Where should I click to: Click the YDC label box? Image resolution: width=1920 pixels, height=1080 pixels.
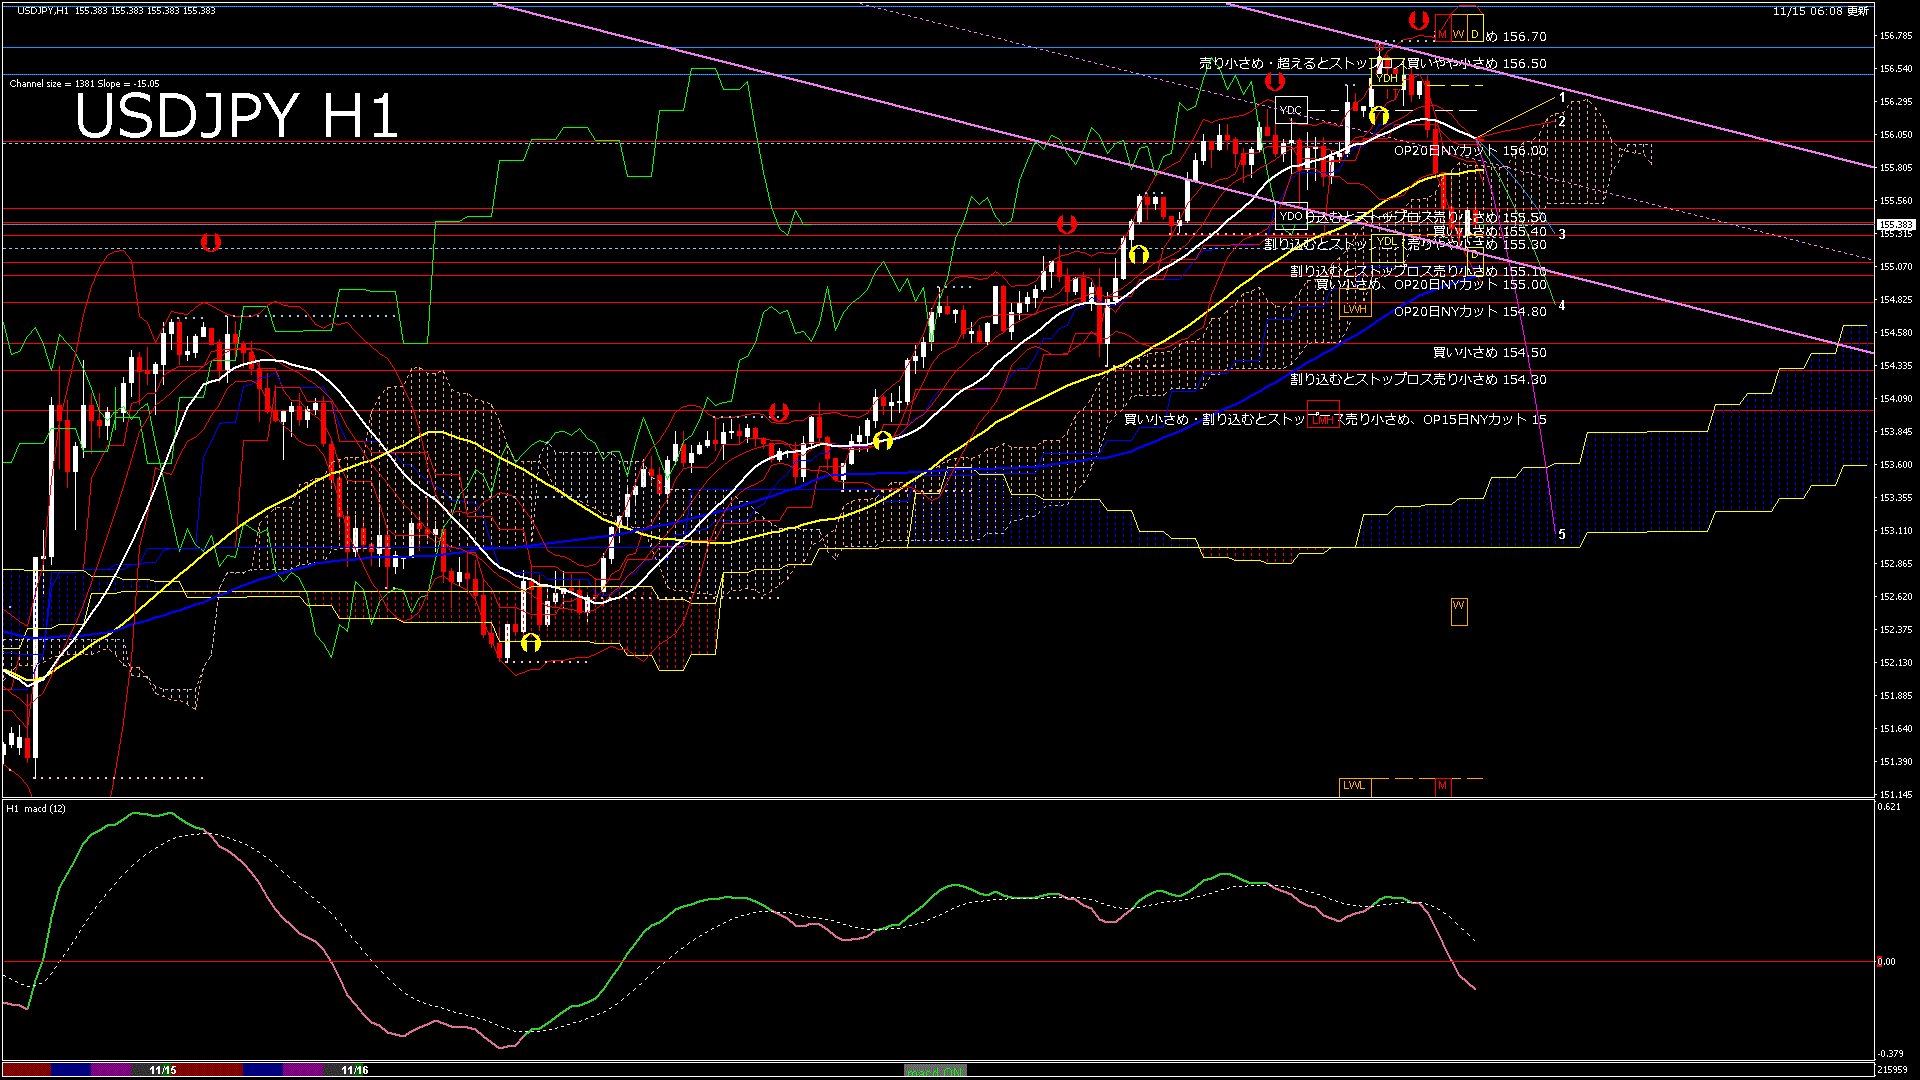pyautogui.click(x=1291, y=110)
